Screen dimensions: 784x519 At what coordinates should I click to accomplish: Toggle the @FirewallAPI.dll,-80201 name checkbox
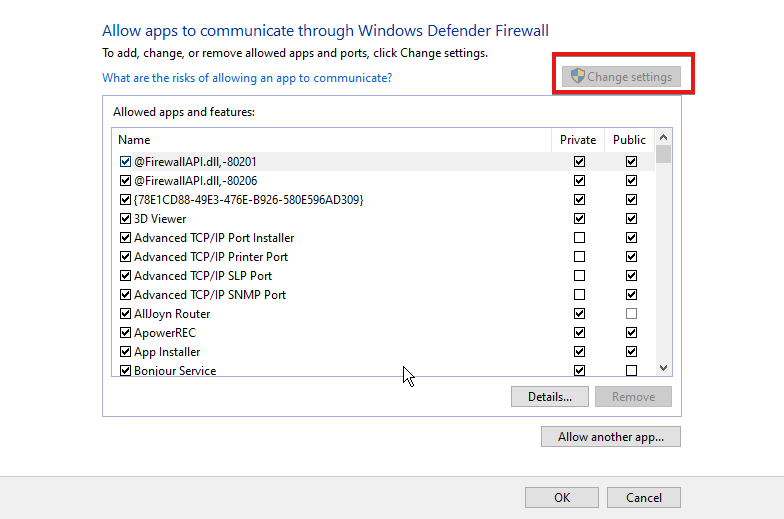[x=125, y=162]
